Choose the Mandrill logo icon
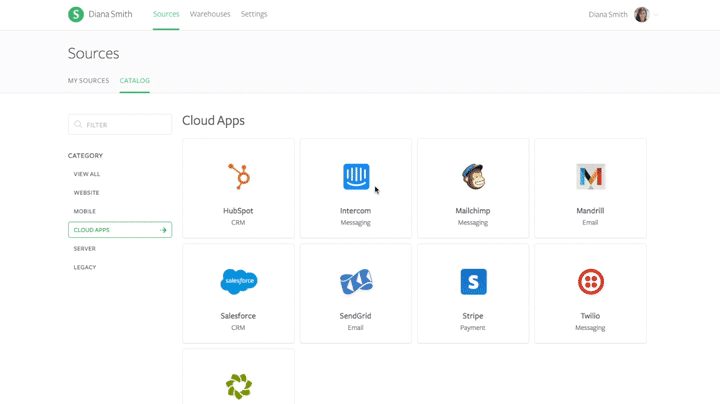Viewport: 720px width, 404px height. 590,177
